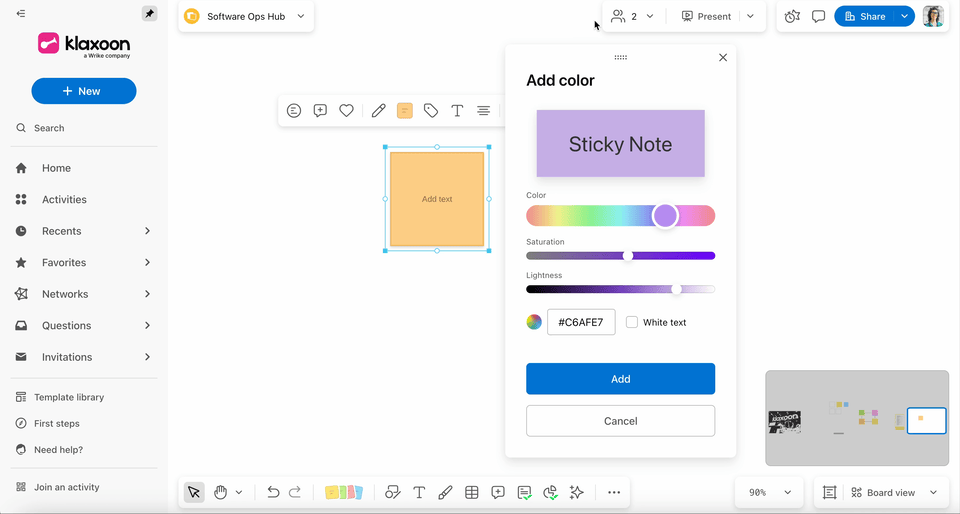Open the sticky note color icon
Viewport: 960px width, 514px height.
pyautogui.click(x=405, y=111)
